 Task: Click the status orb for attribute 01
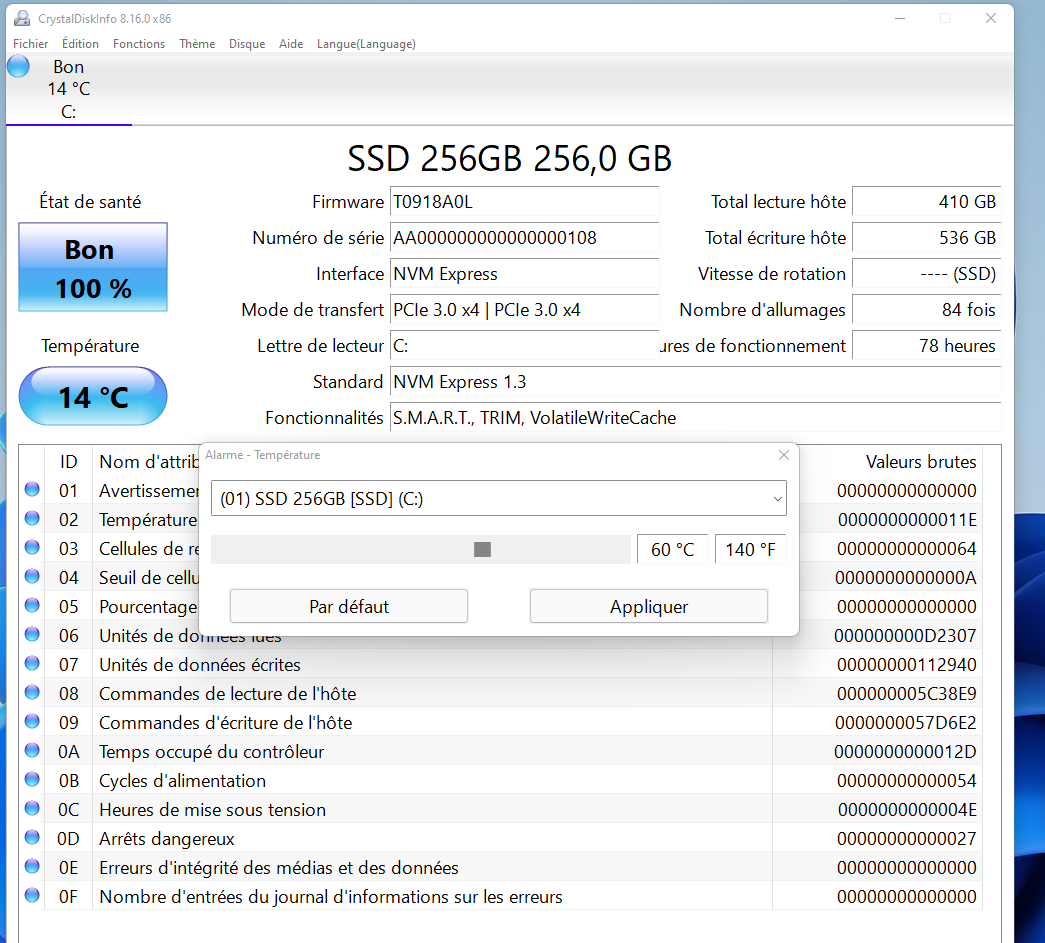coord(32,489)
